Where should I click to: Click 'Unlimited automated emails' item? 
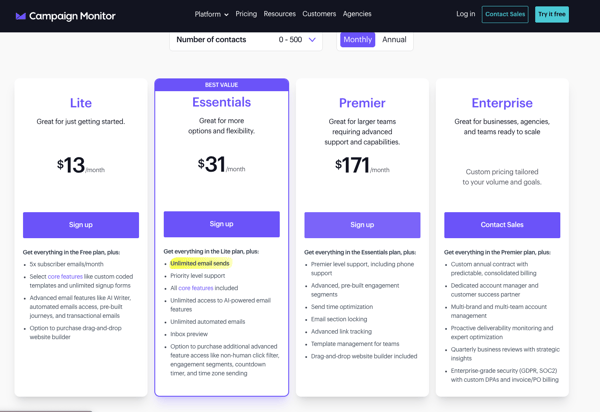[208, 322]
